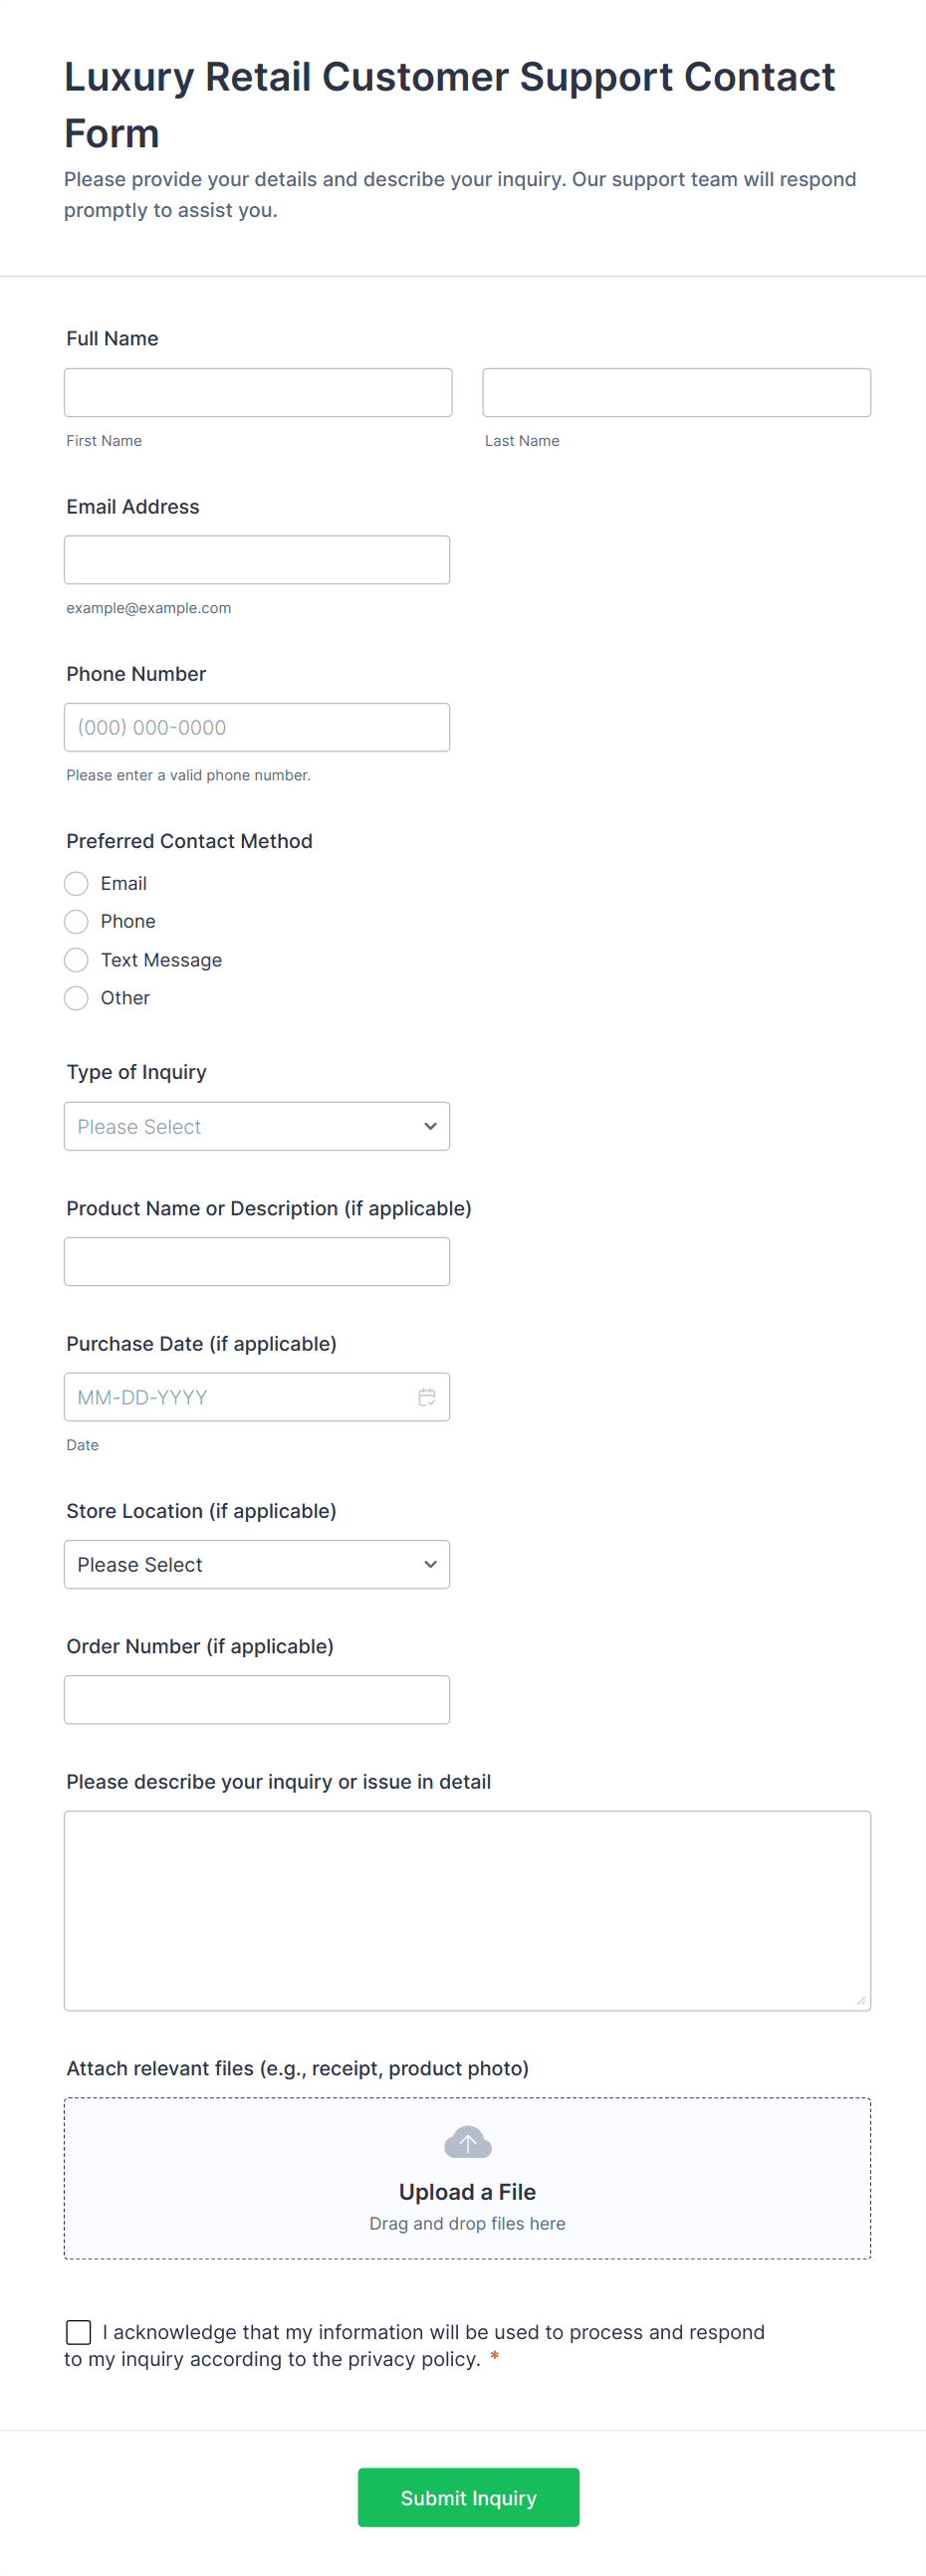Select the Email contact method
This screenshot has width=926, height=2576.
point(76,883)
